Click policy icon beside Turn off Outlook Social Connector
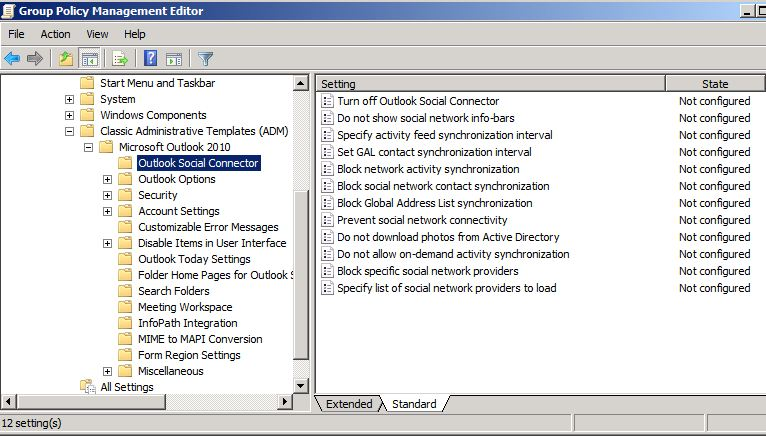 point(327,101)
